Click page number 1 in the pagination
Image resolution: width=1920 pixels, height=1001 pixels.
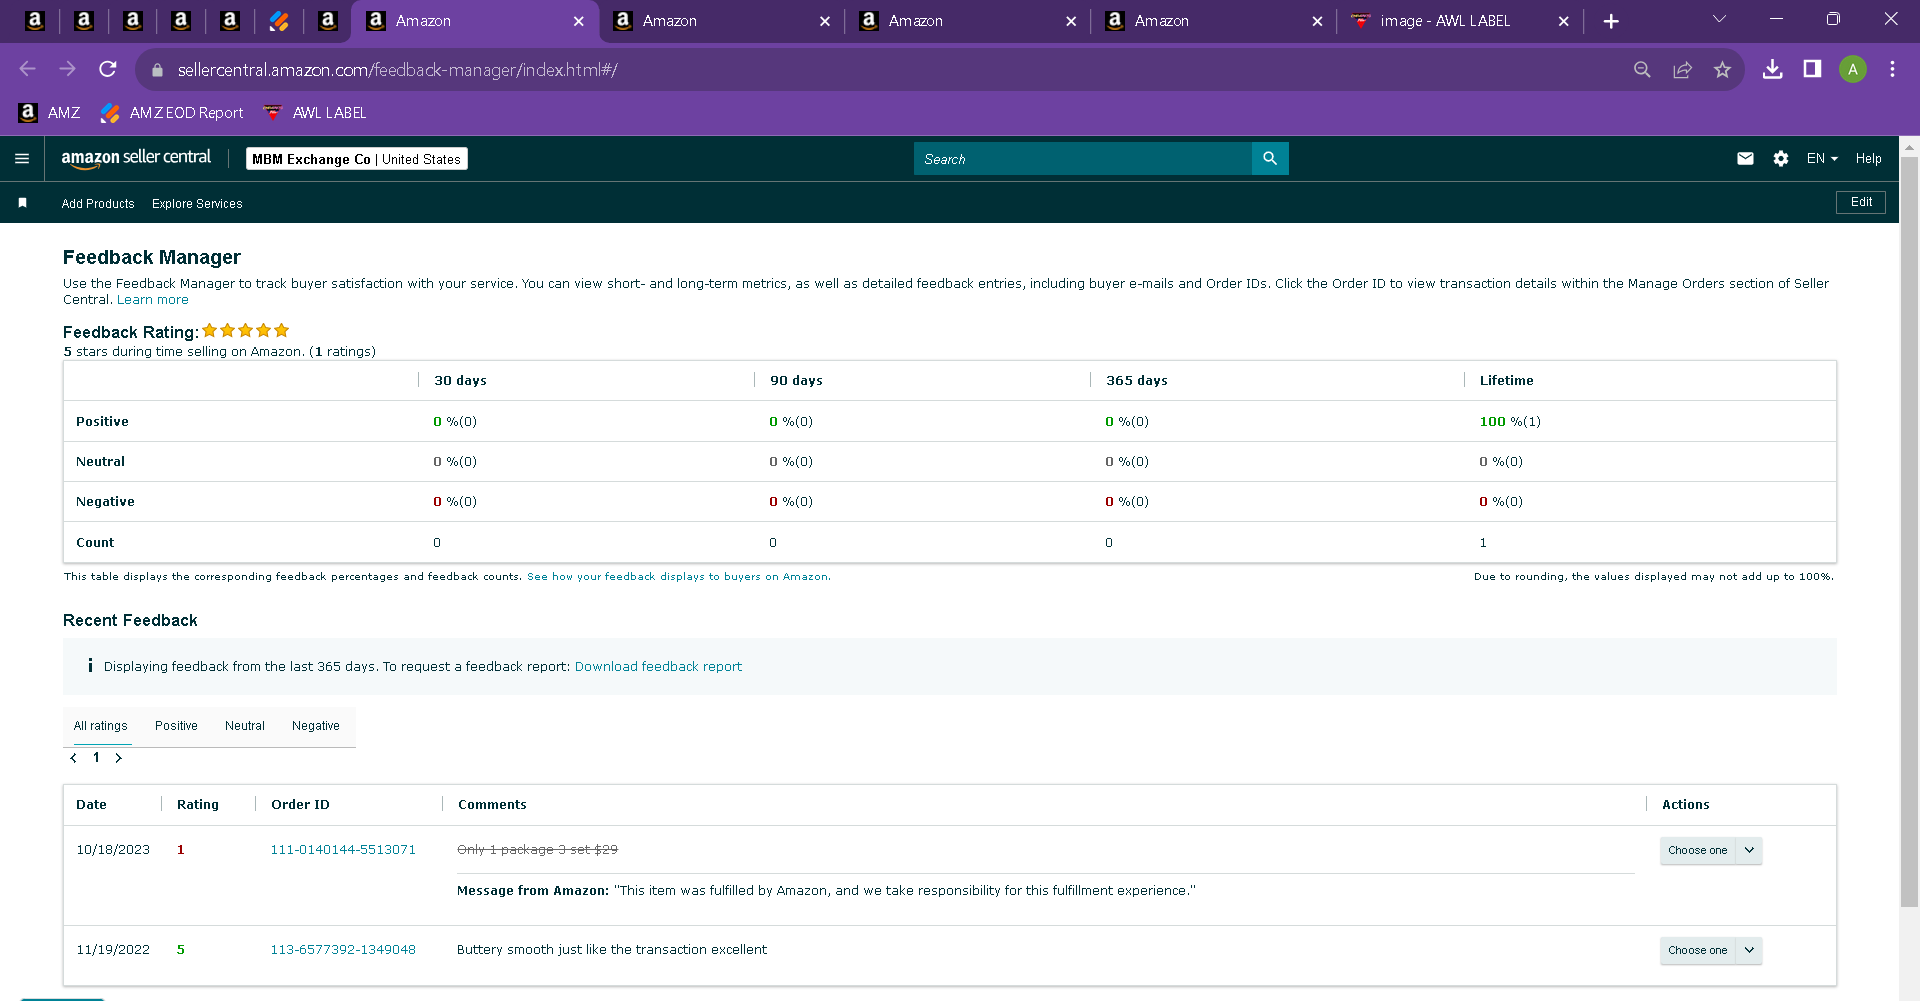tap(96, 758)
